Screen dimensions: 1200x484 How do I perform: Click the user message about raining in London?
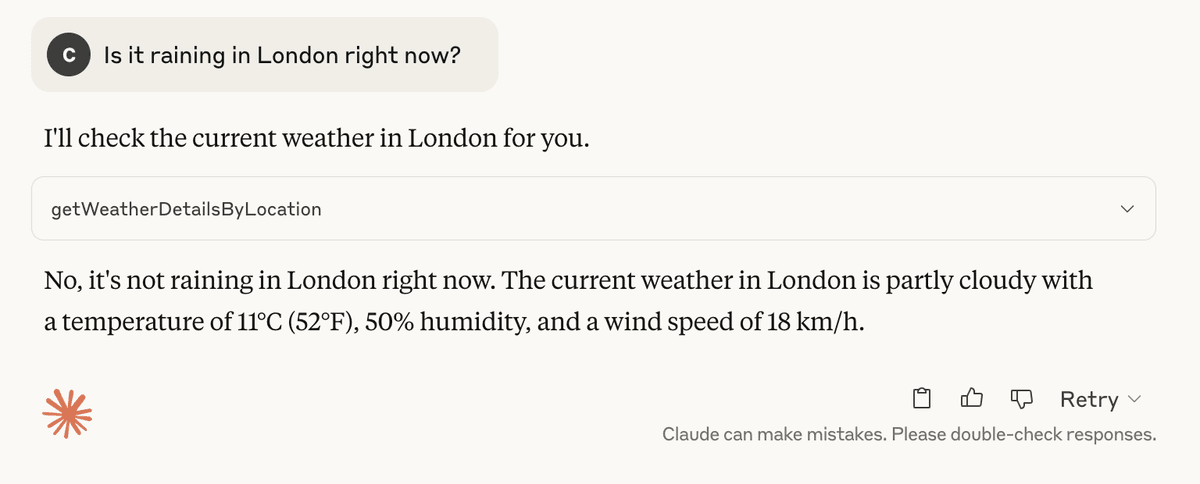(x=282, y=55)
